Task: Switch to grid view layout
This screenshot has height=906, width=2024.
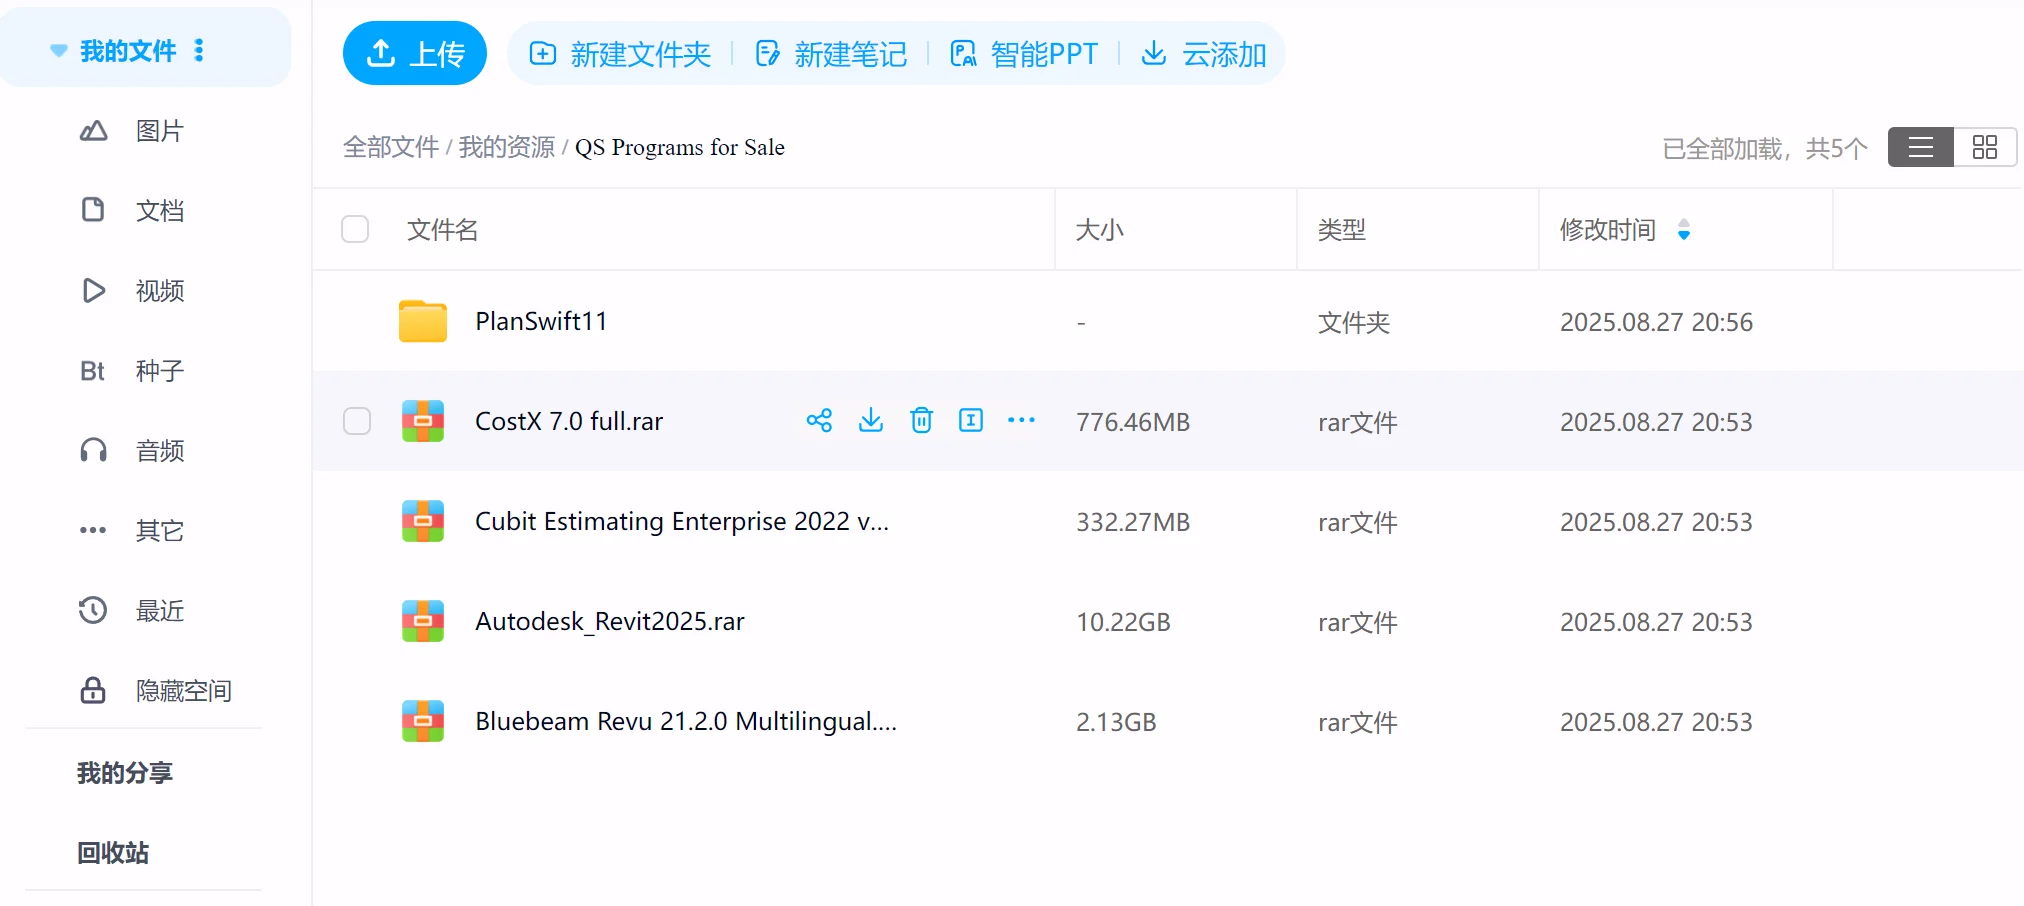Action: [x=1985, y=146]
